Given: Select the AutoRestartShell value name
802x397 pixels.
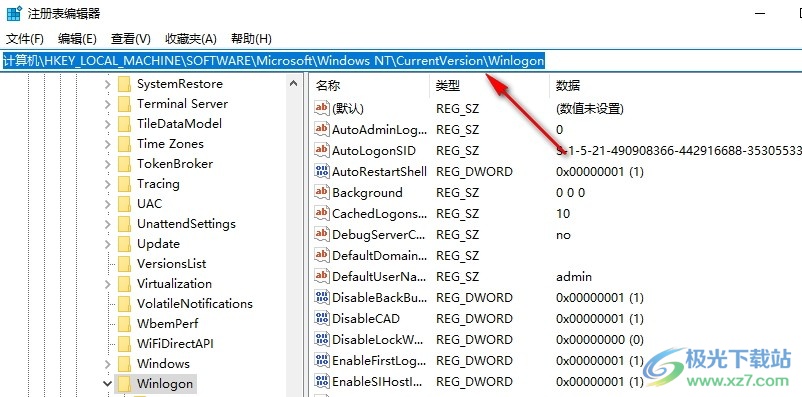Looking at the screenshot, I should pyautogui.click(x=380, y=172).
